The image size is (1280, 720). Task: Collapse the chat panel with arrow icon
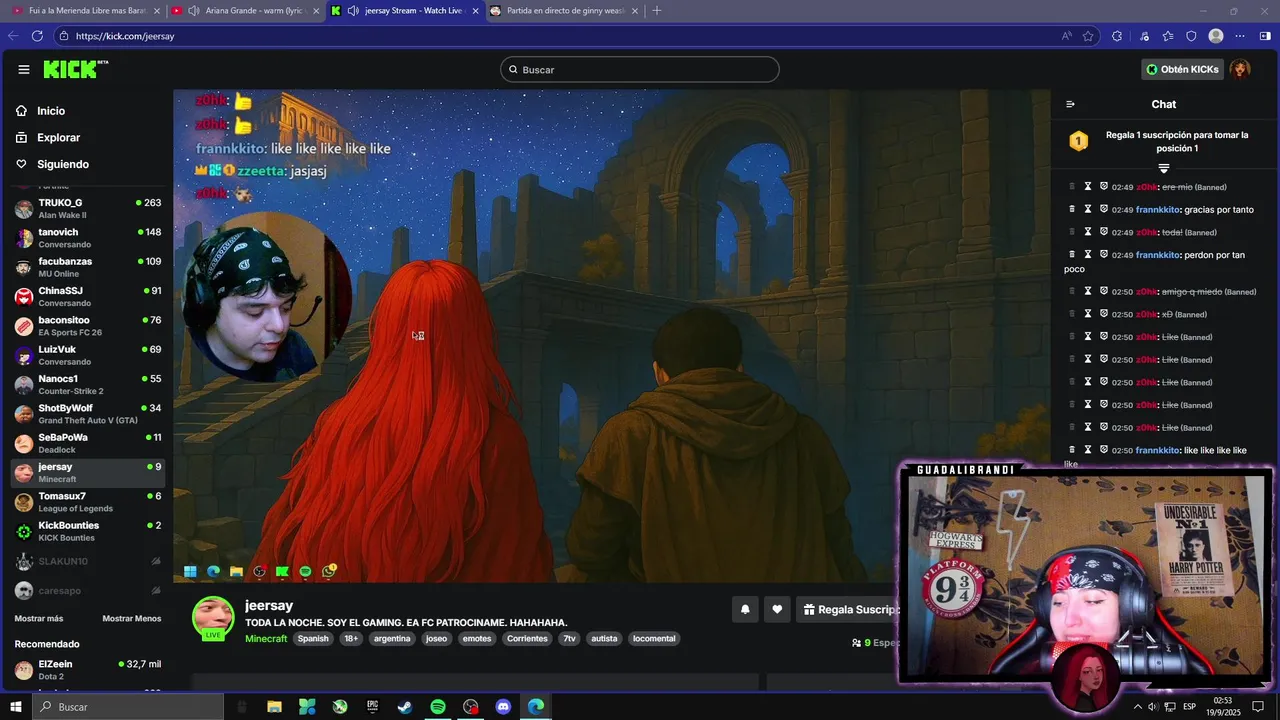click(1070, 104)
